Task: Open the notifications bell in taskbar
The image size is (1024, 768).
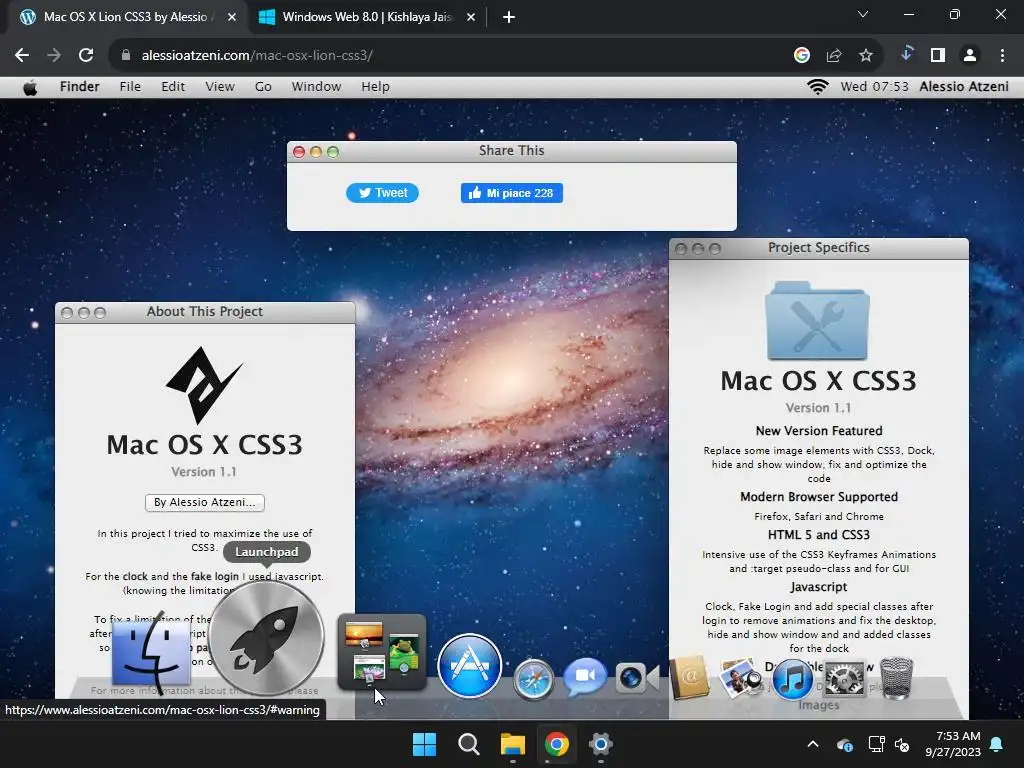Action: pos(997,744)
